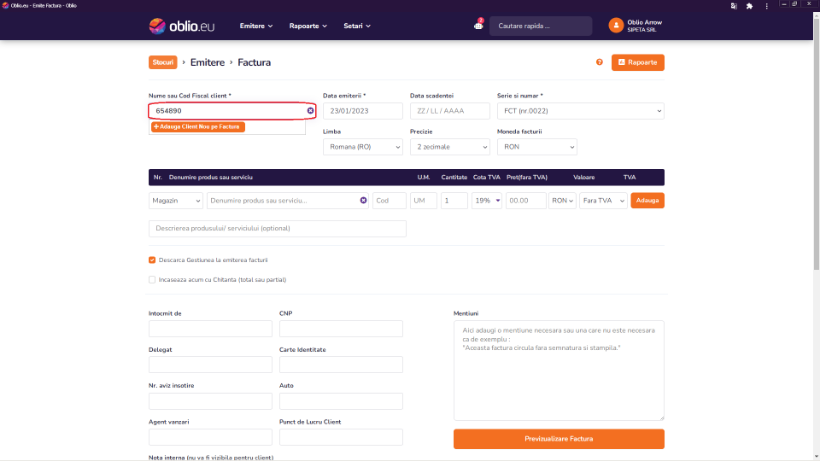Clear the product name field icon

(x=363, y=200)
